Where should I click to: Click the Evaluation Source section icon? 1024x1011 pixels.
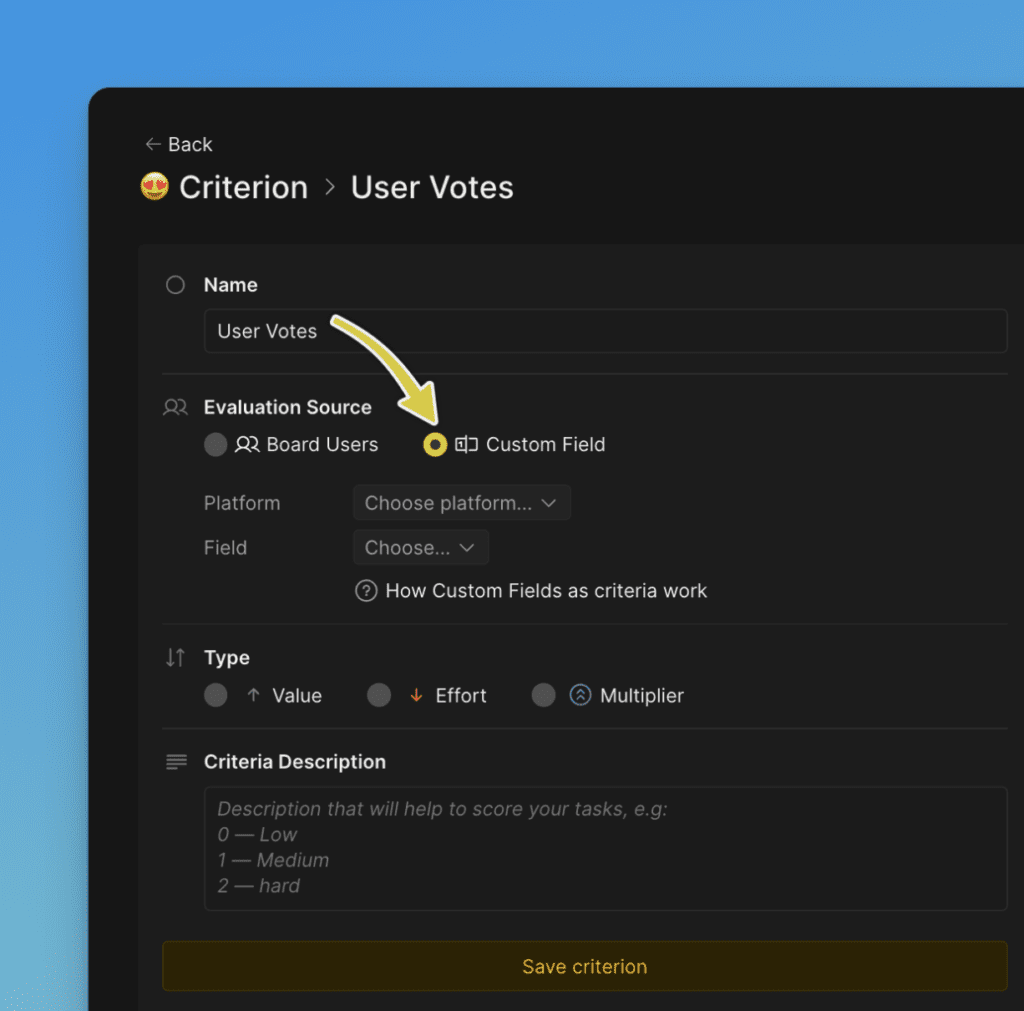(x=175, y=407)
